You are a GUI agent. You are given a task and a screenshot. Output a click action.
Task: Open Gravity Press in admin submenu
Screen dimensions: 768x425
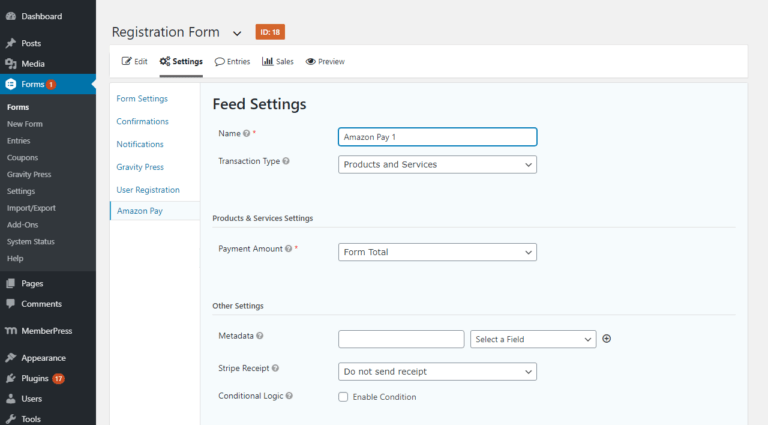point(29,174)
